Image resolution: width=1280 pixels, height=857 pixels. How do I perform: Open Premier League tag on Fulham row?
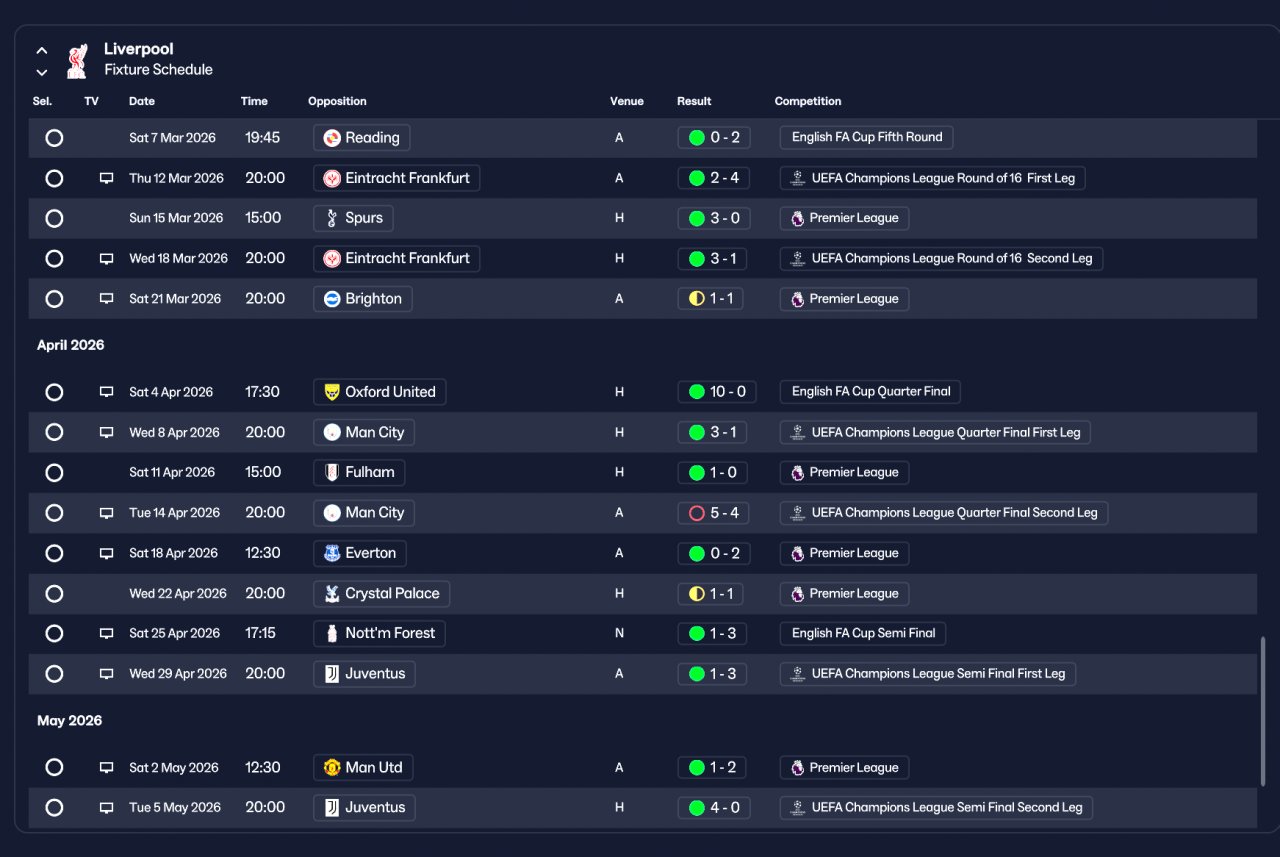pyautogui.click(x=844, y=472)
